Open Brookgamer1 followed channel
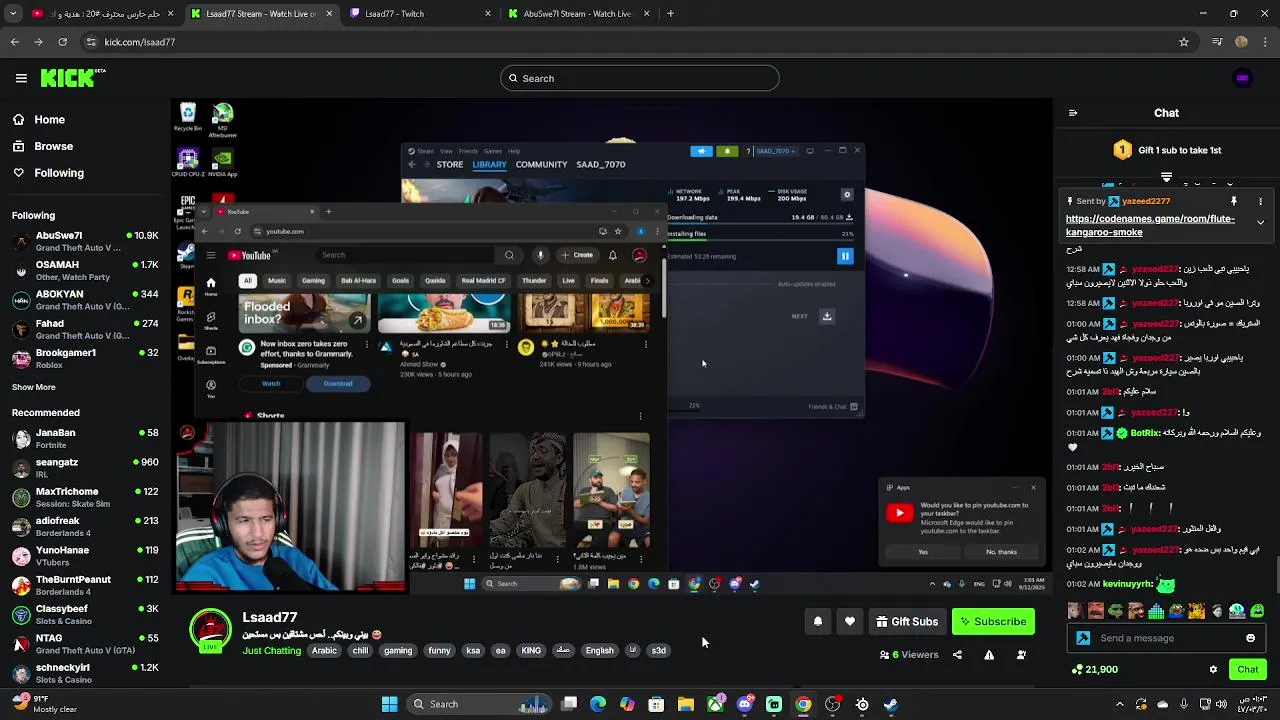This screenshot has height=720, width=1280. tap(85, 358)
